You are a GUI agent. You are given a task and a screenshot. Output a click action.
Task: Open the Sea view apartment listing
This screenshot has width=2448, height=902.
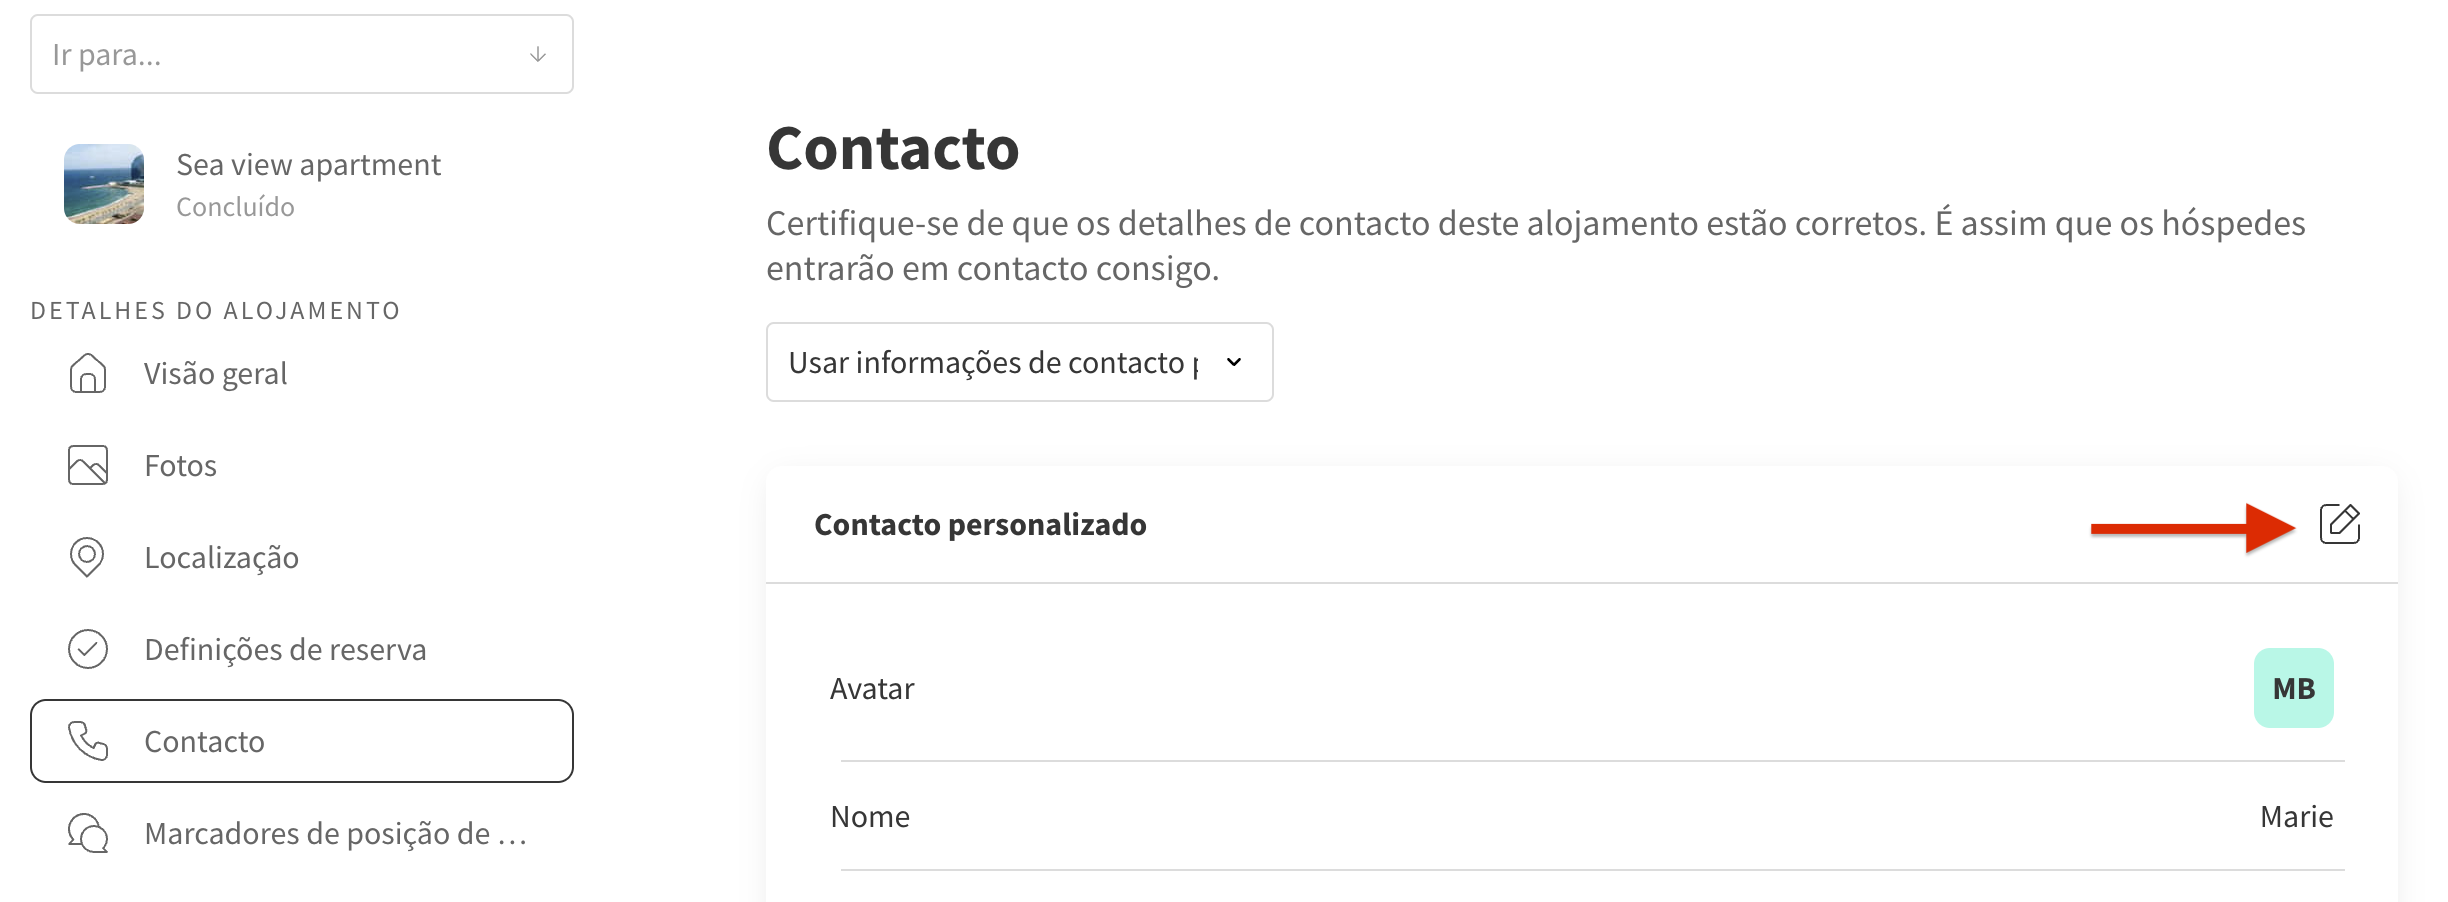coord(309,164)
